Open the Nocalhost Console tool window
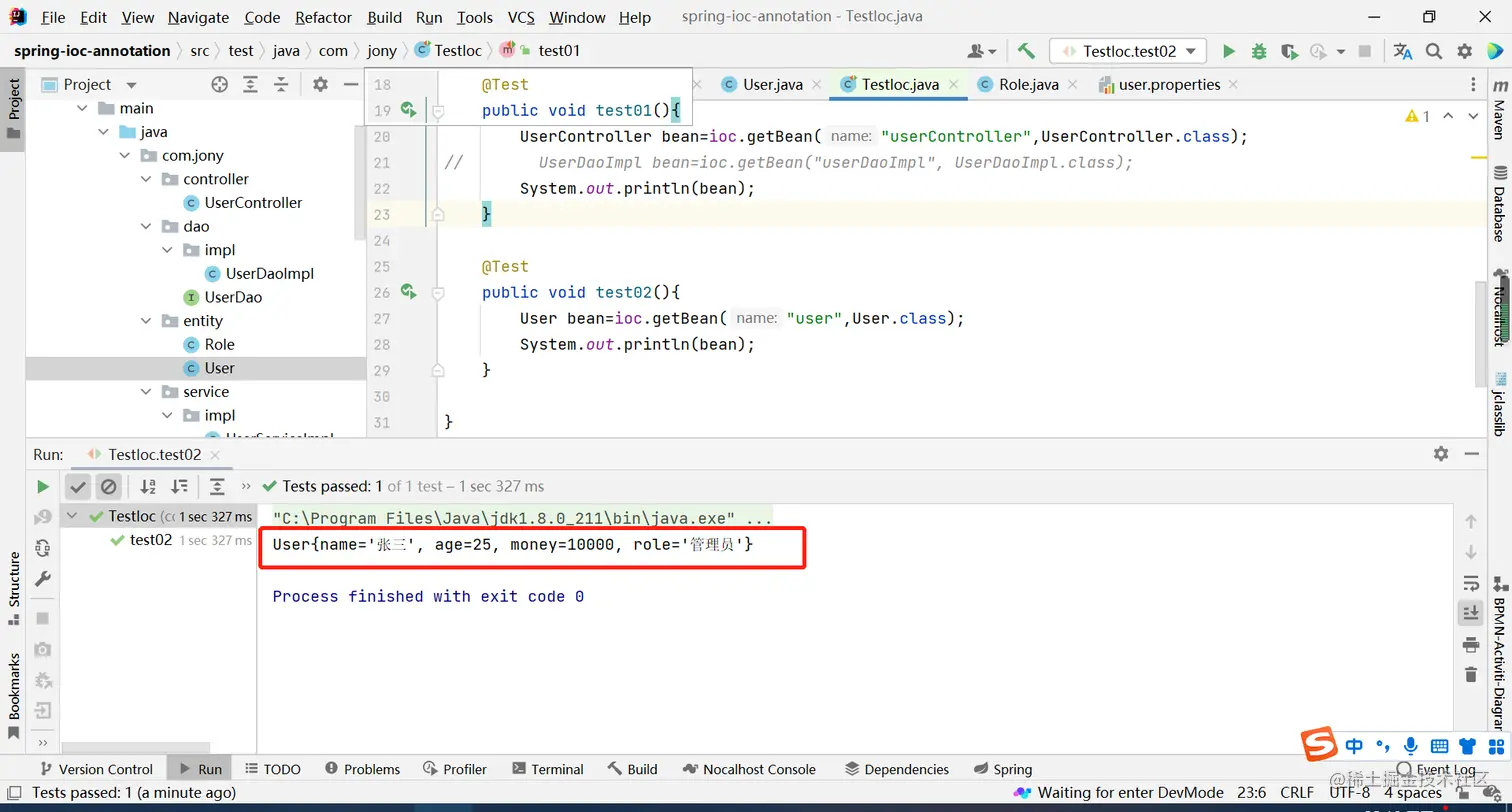 pos(750,769)
